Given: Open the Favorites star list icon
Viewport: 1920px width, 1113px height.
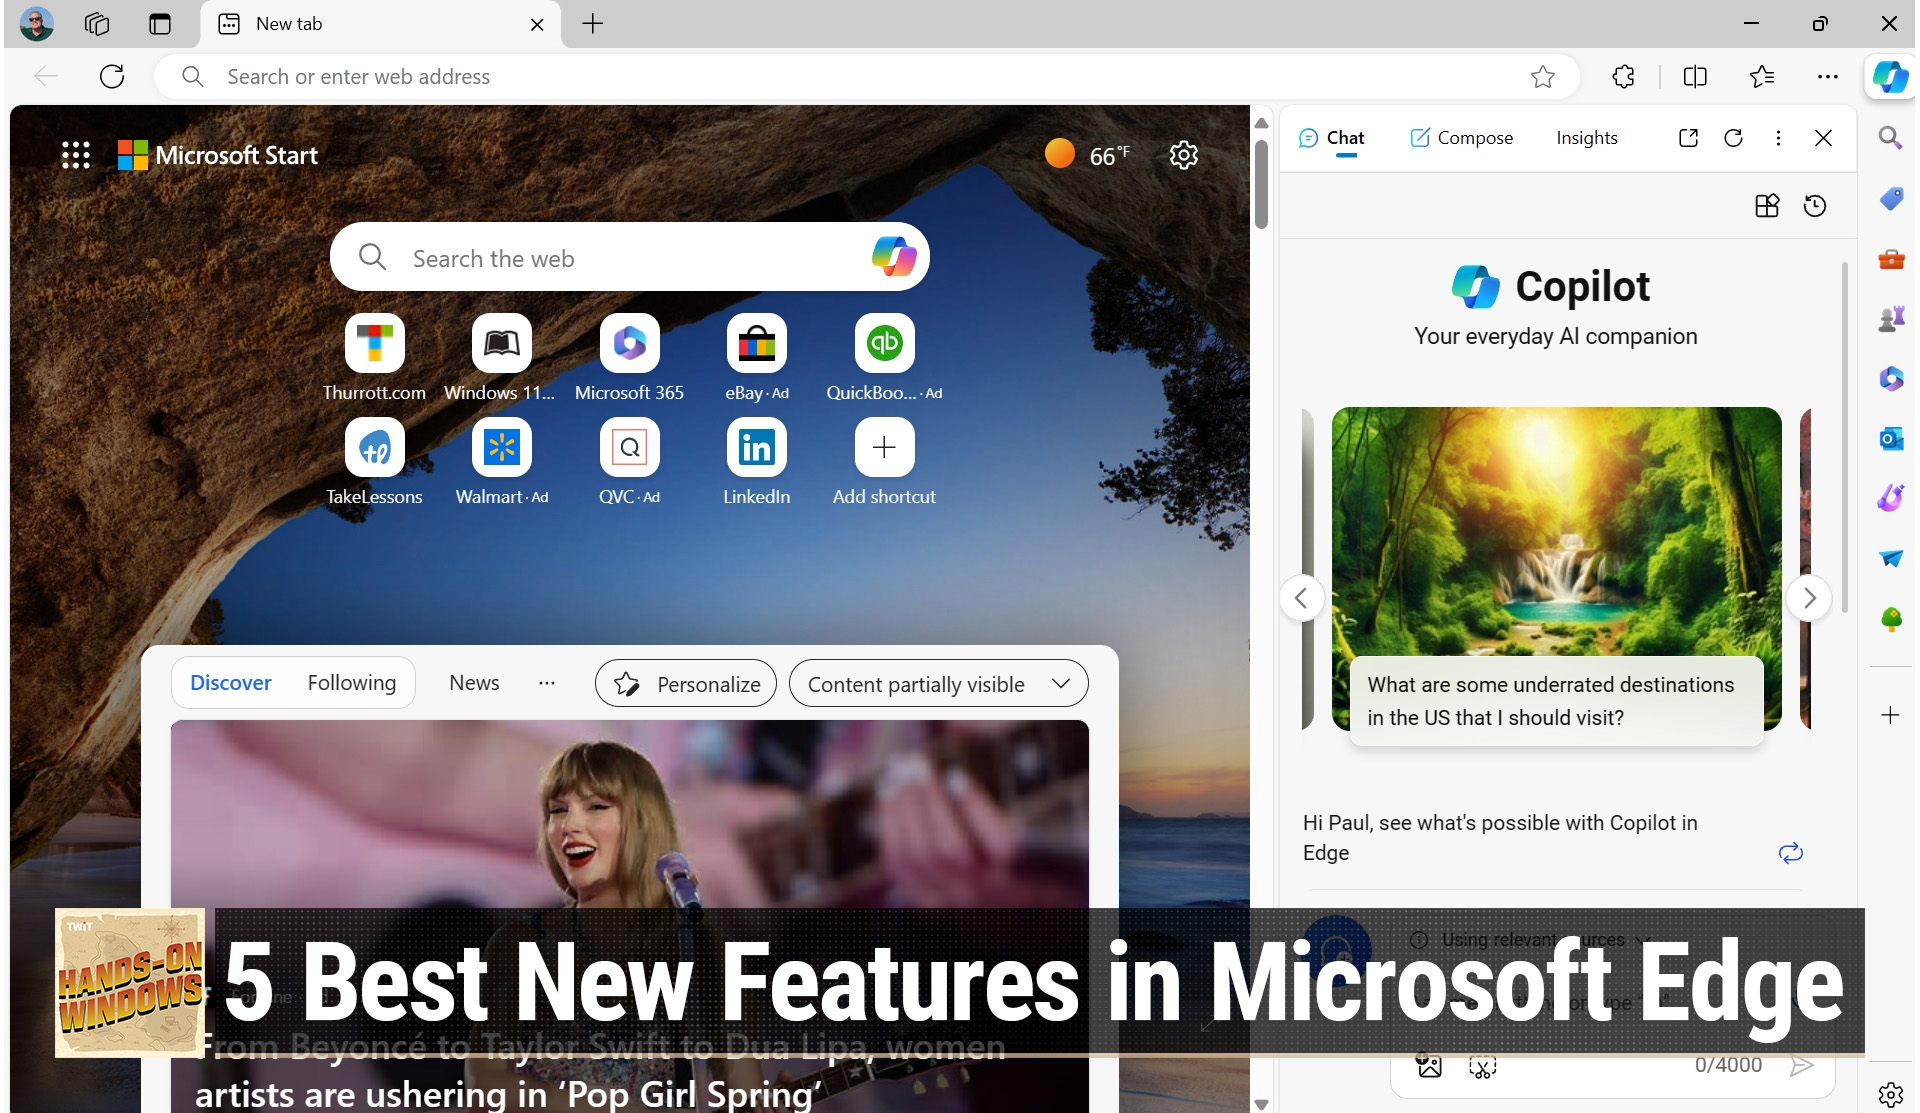Looking at the screenshot, I should tap(1762, 77).
